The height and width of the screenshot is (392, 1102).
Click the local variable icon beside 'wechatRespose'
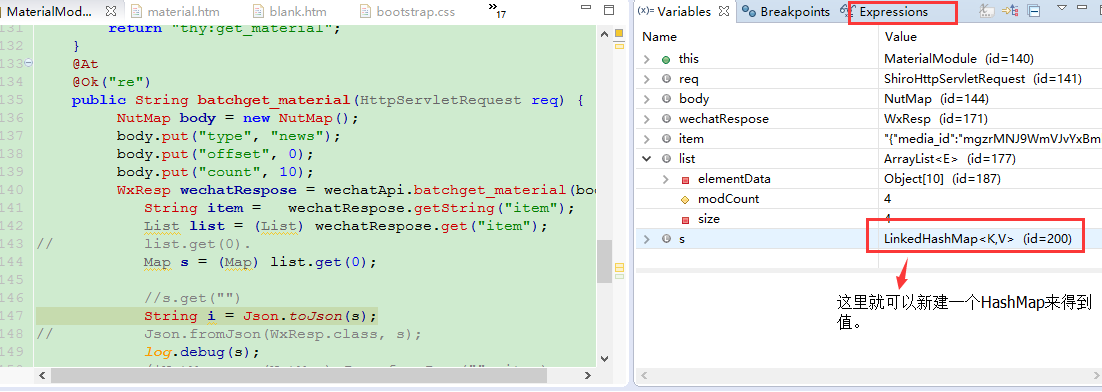click(666, 119)
